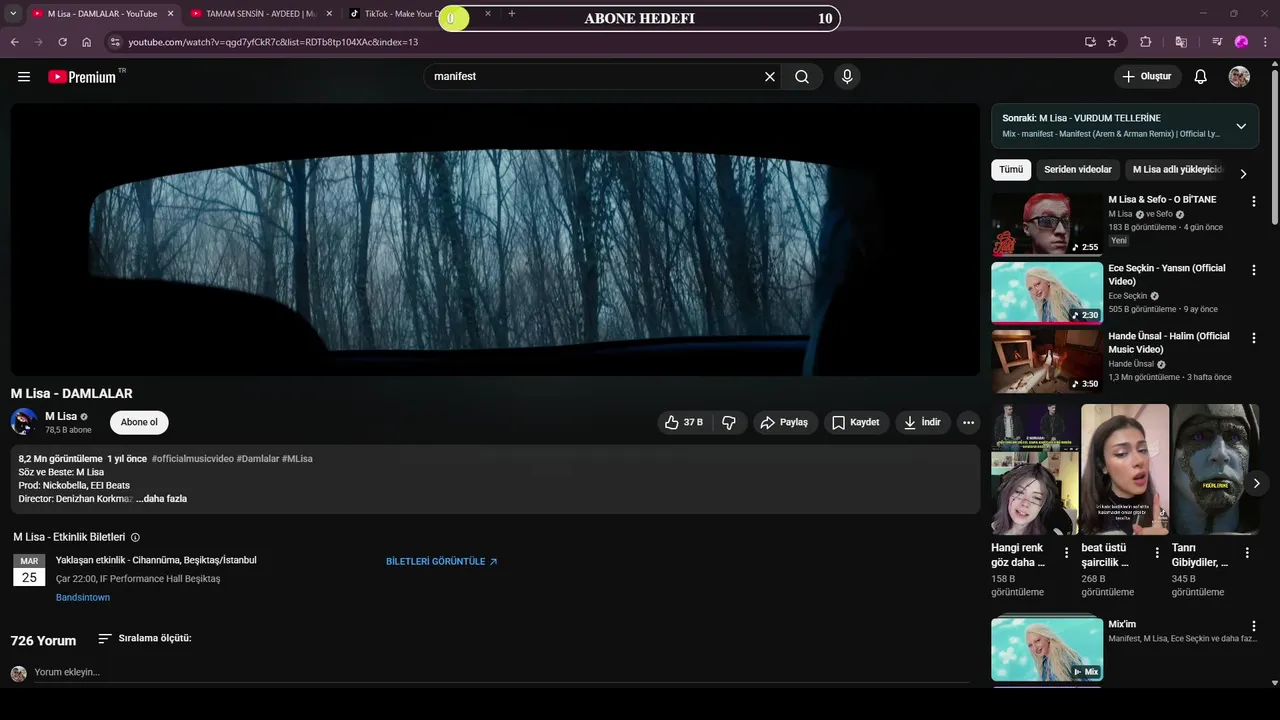Open options for beat üstü şaircilik short
The image size is (1280, 720).
click(1157, 553)
